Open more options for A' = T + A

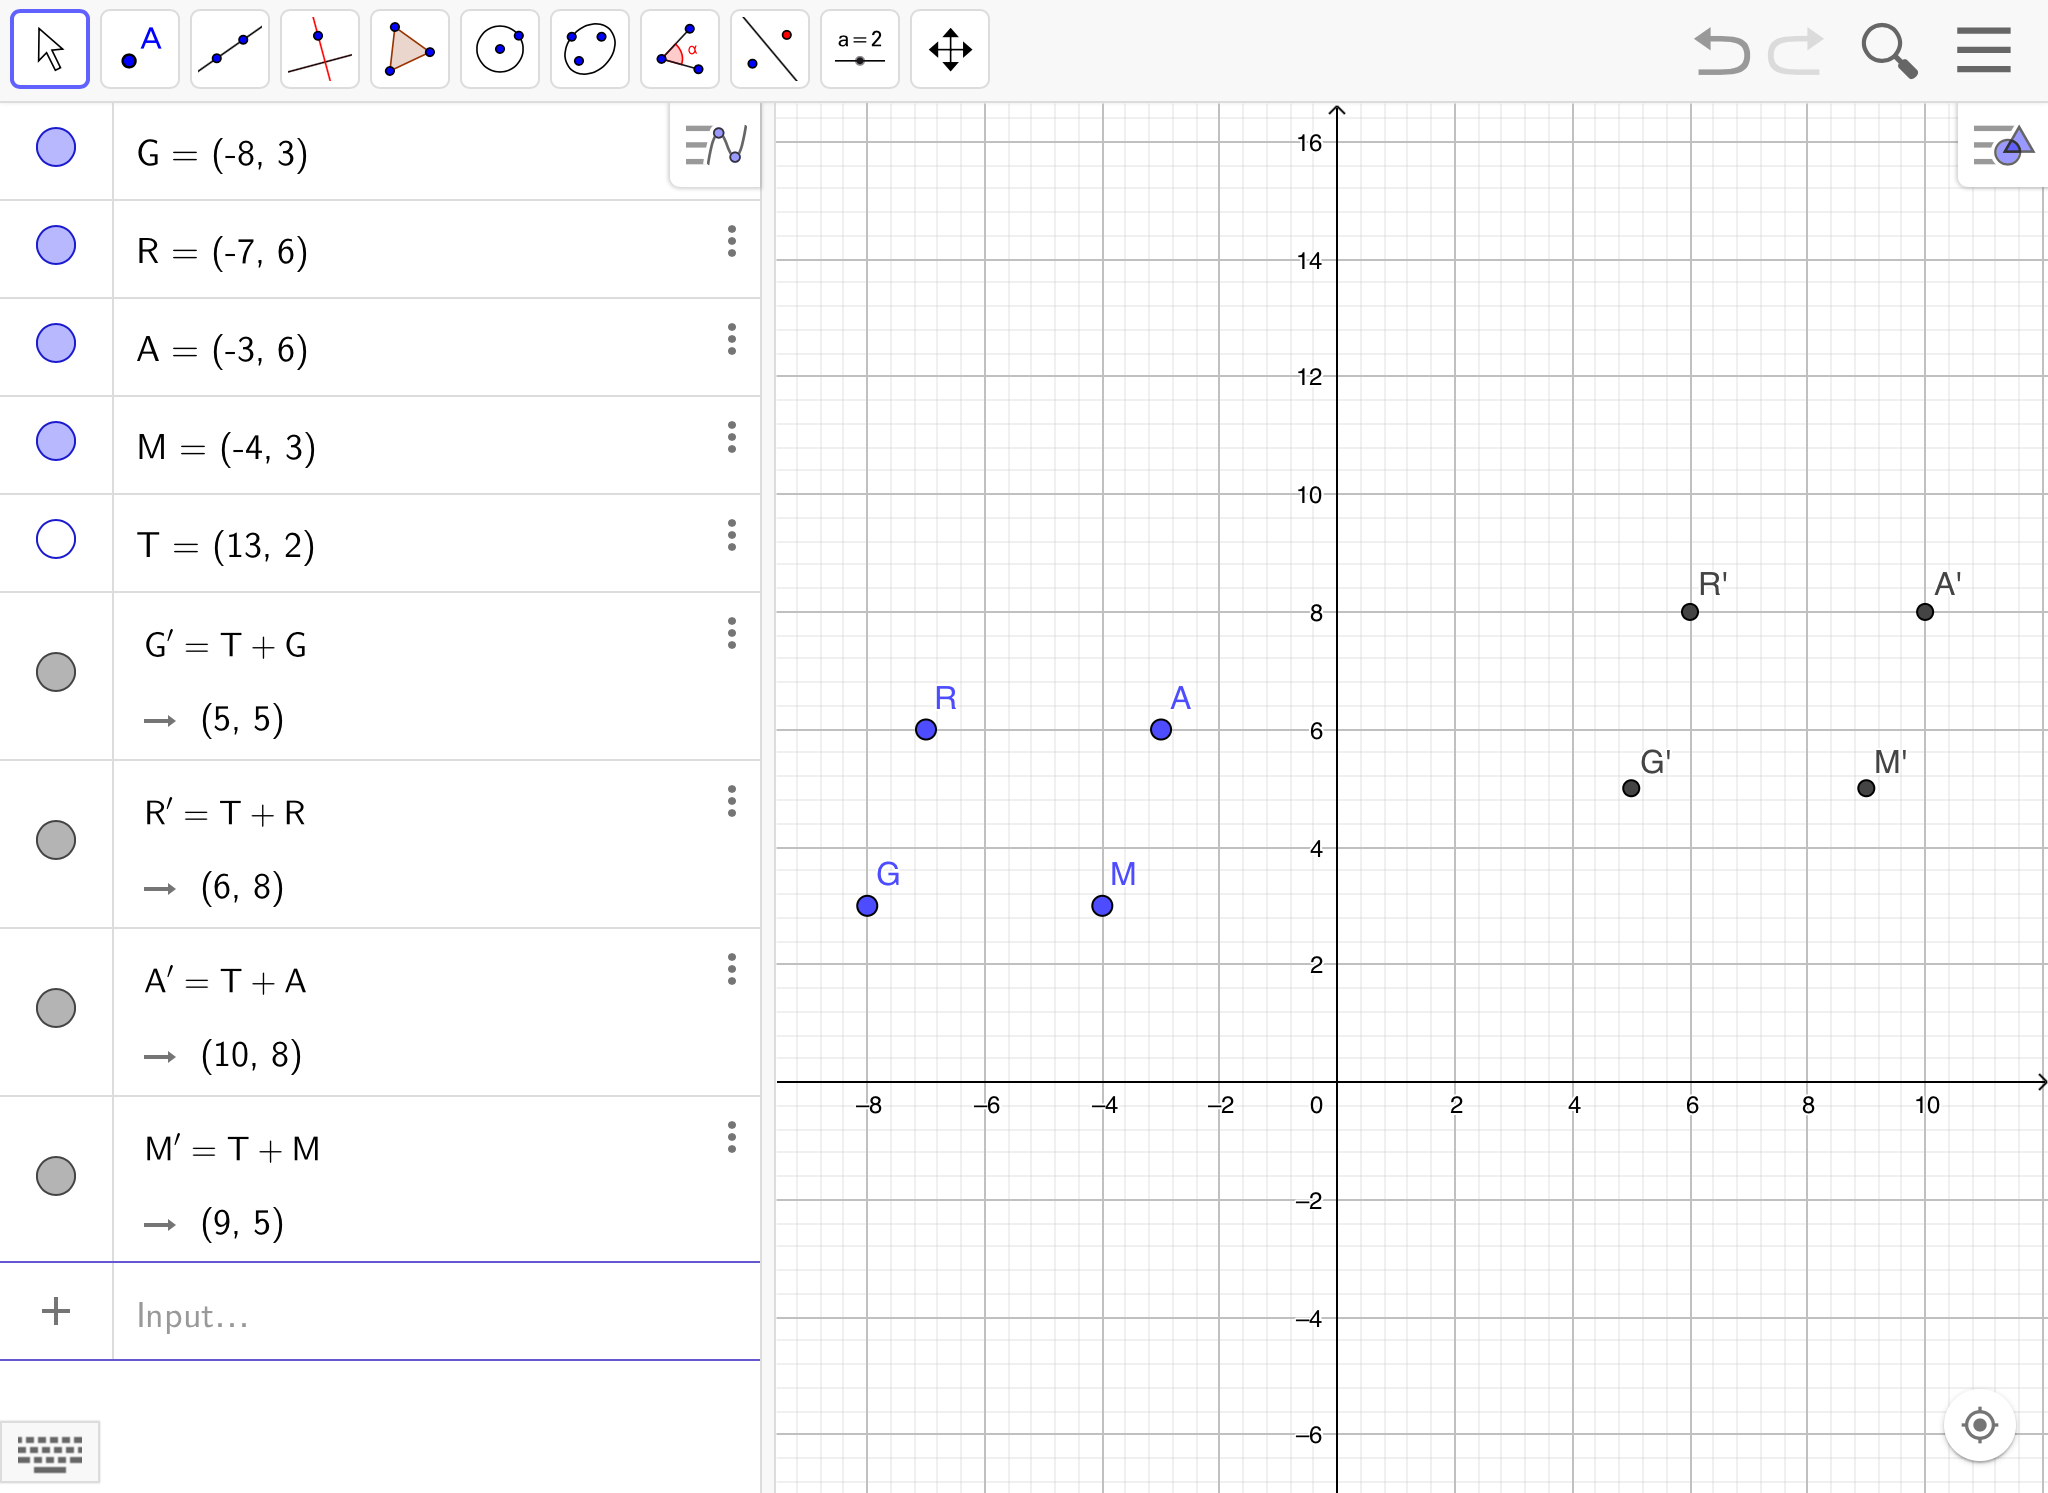tap(732, 969)
